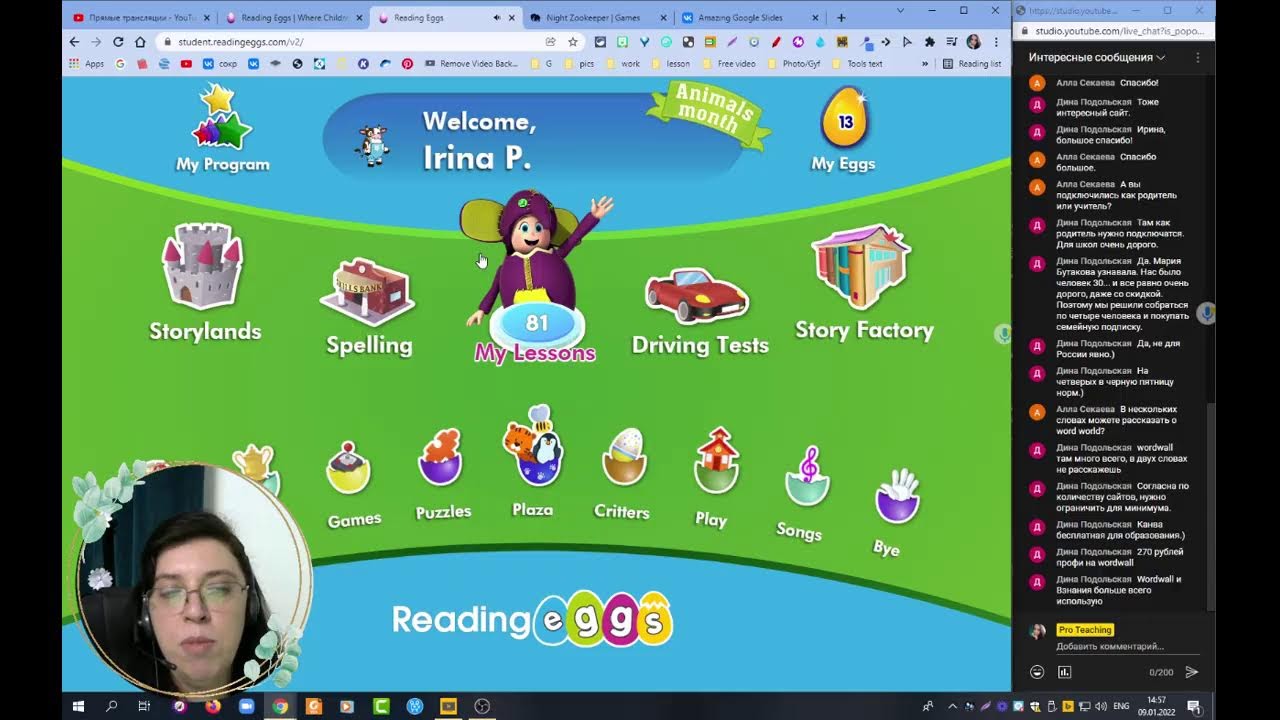Open the Plaza animals egg icon
1280x720 pixels.
533,446
